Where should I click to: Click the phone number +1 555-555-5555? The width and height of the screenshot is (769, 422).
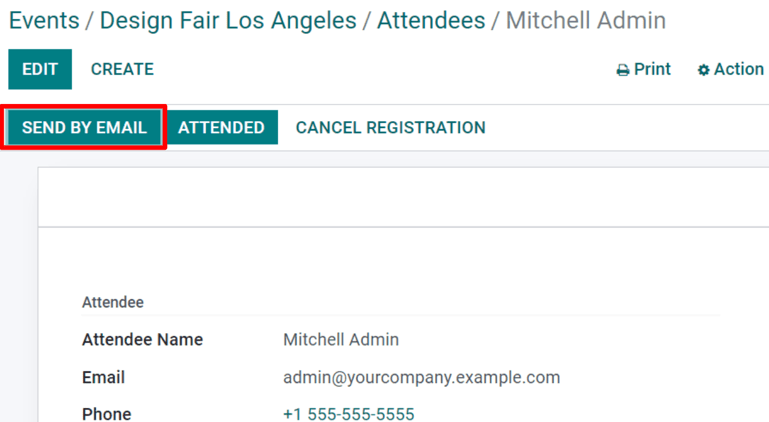point(348,414)
